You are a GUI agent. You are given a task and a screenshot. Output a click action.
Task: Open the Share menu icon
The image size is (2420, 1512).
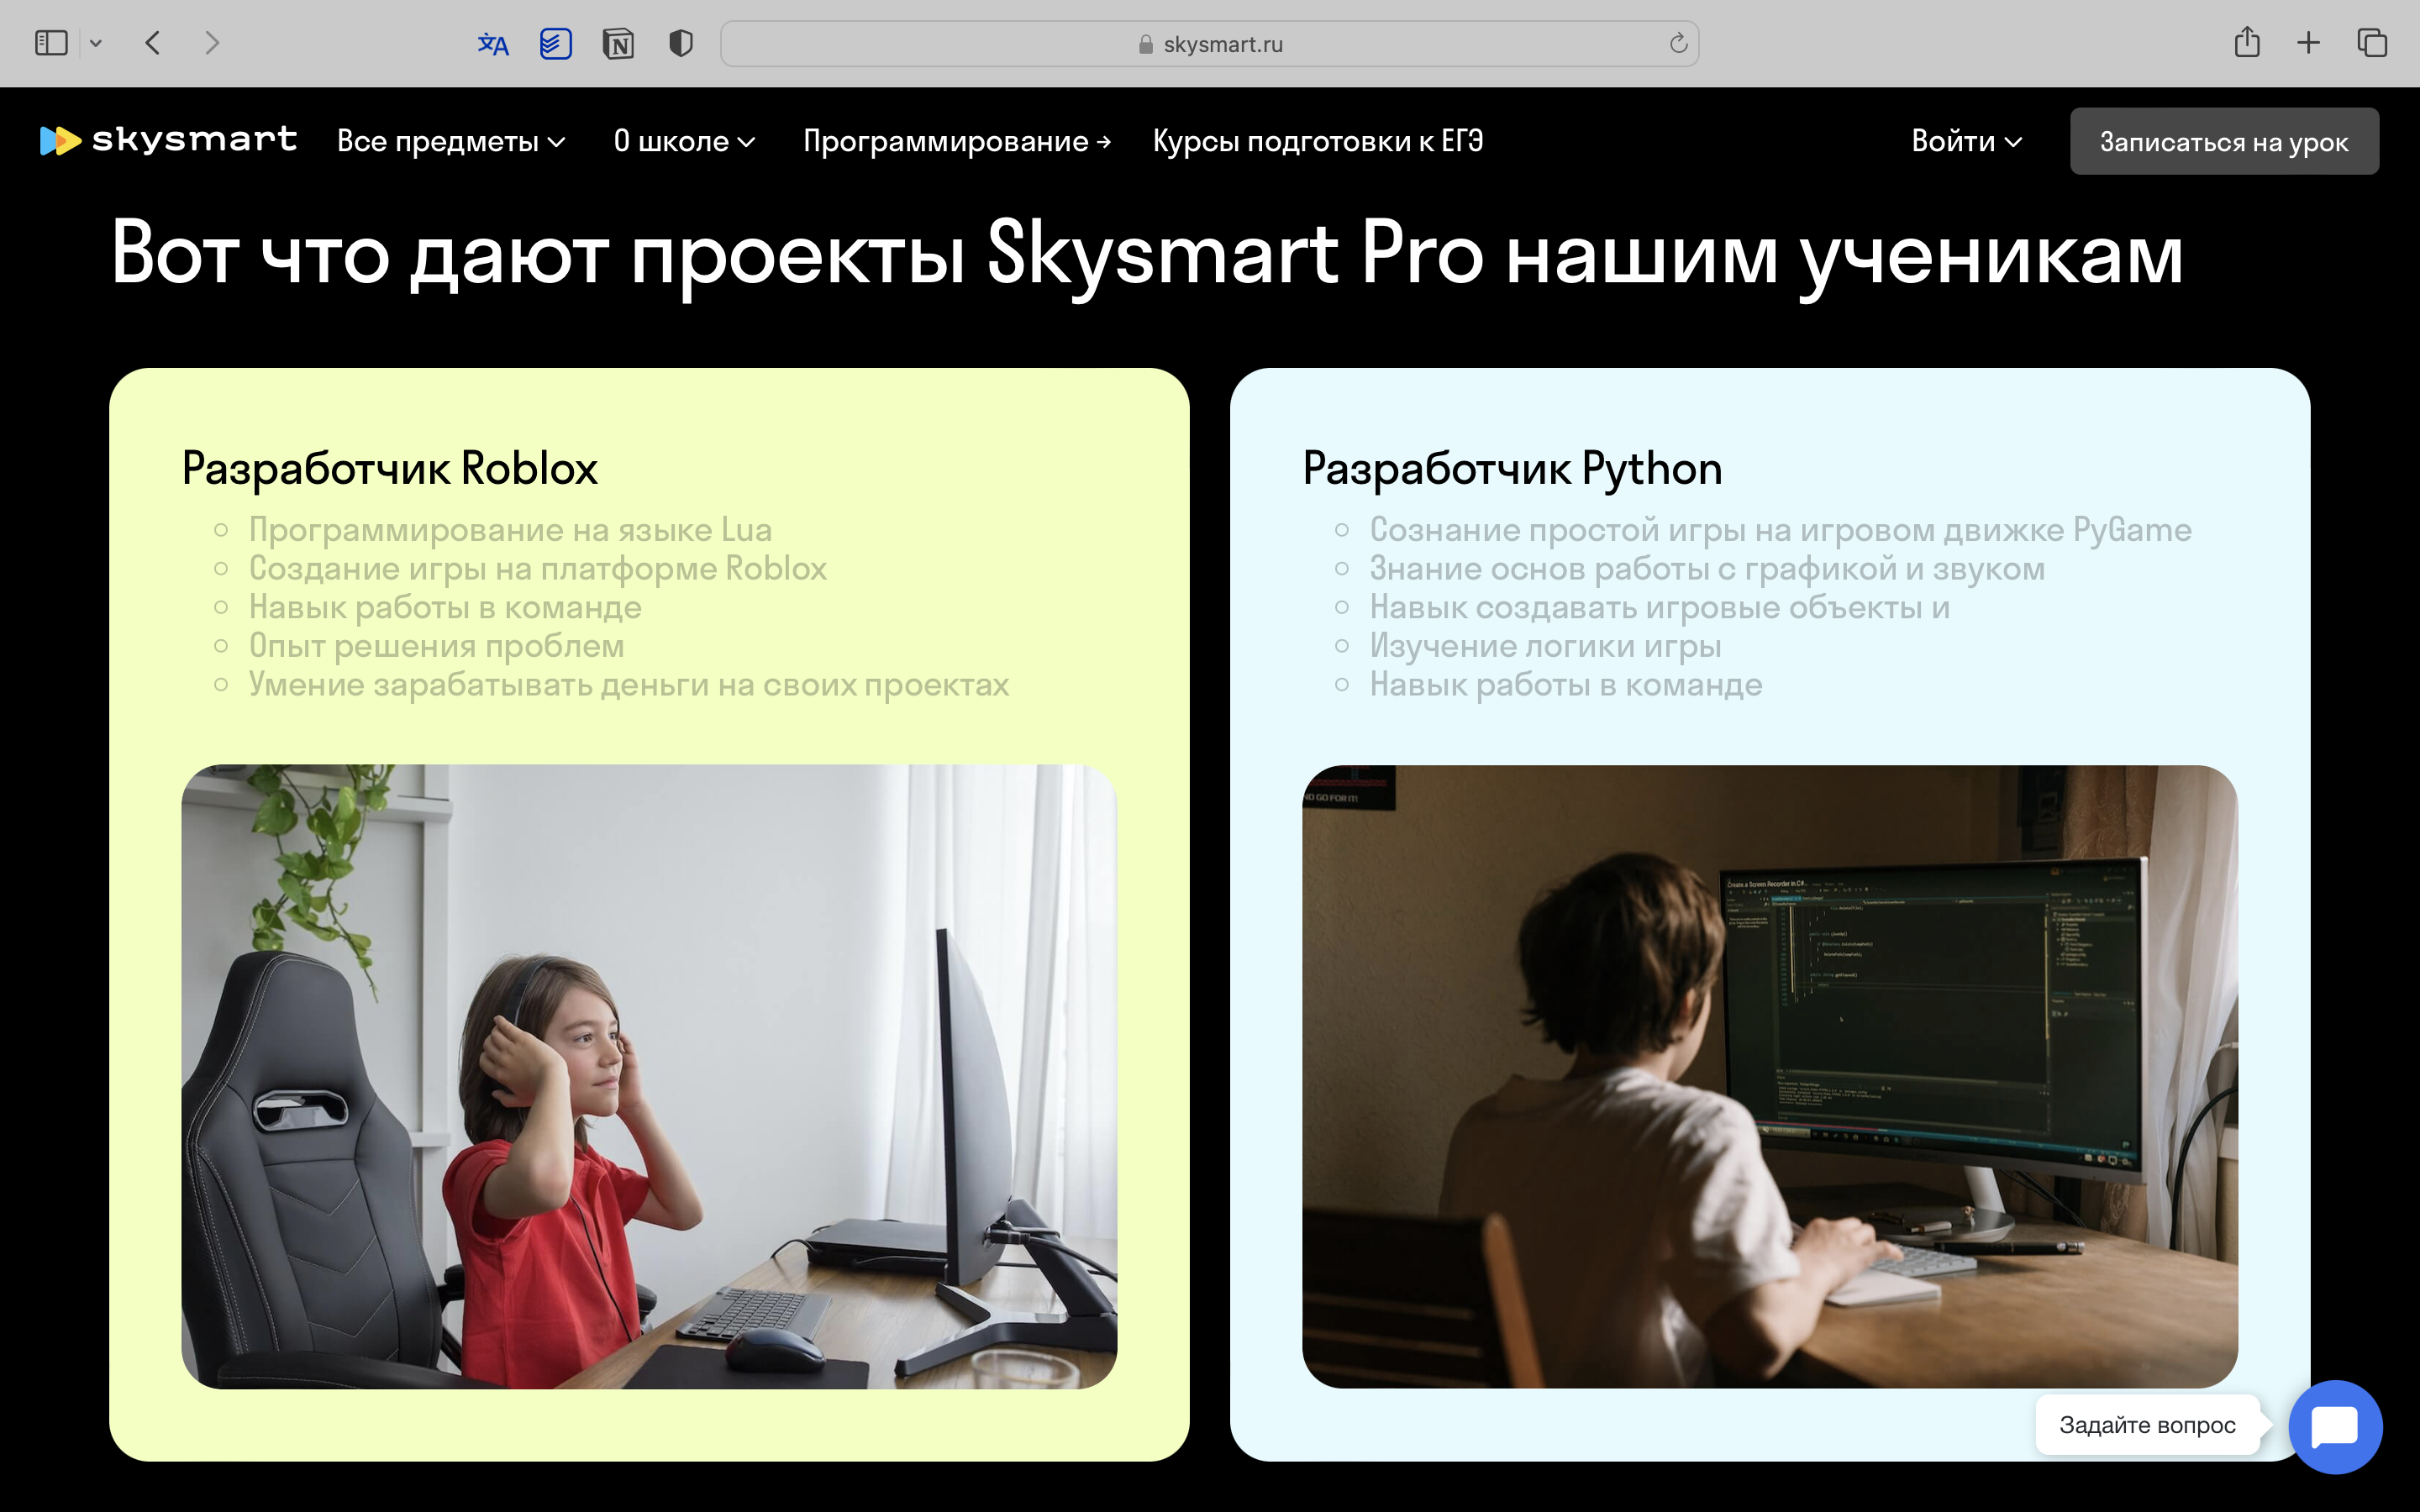click(x=2247, y=42)
